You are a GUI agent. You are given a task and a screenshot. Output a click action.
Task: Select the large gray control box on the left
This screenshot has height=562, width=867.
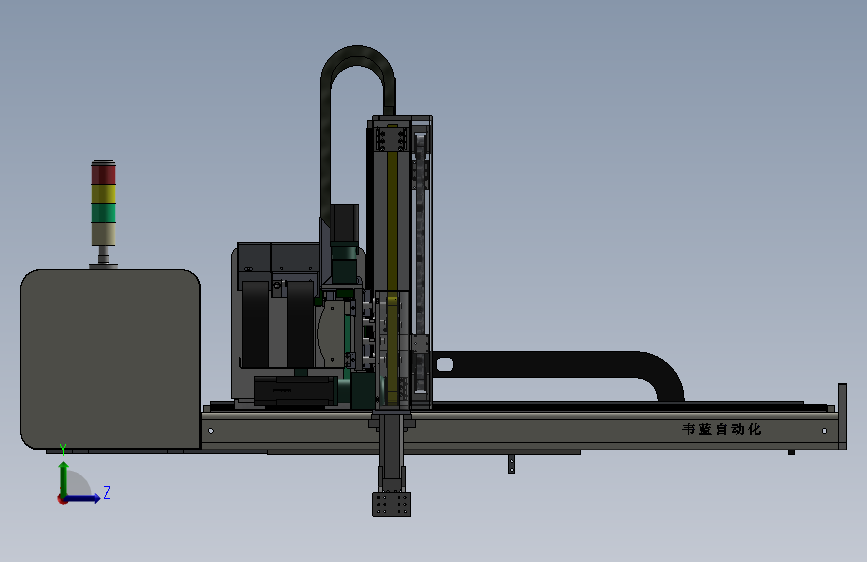(111, 359)
